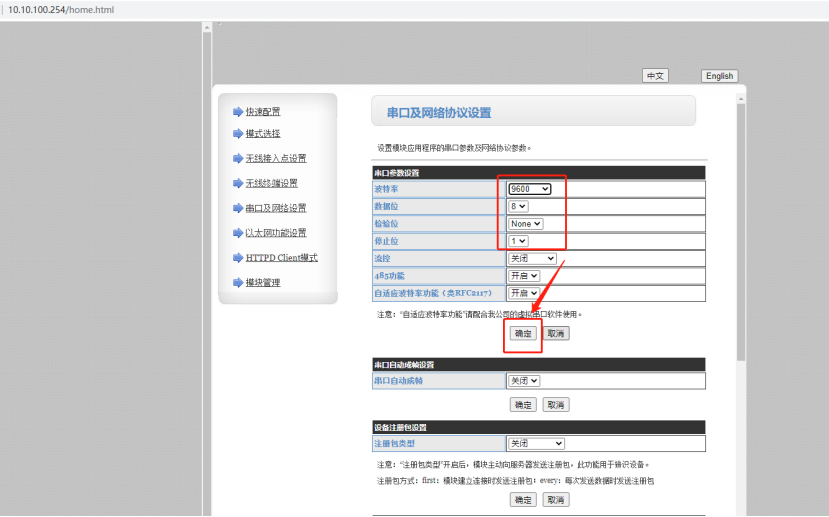Screen dimensions: 829x517
Task: Click the arrow icon beside 快速配置
Action: click(x=238, y=112)
